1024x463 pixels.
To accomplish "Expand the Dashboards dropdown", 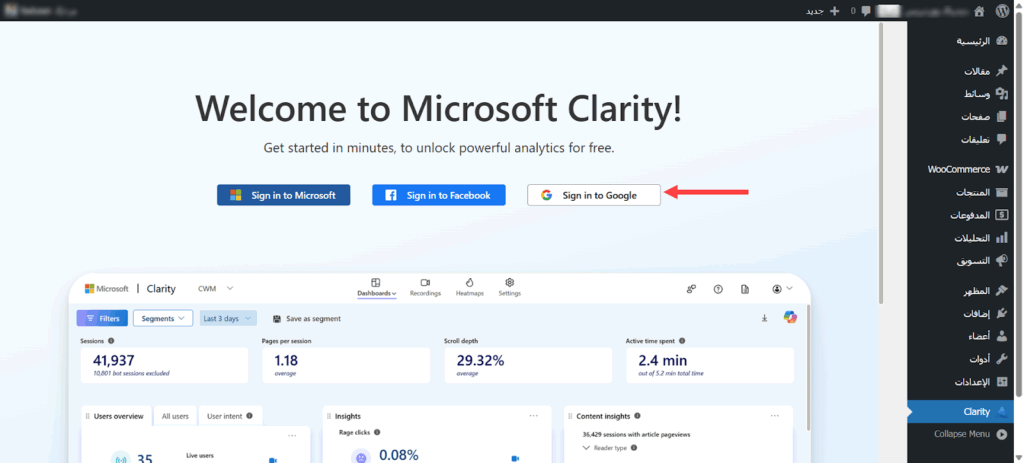I will [376, 288].
